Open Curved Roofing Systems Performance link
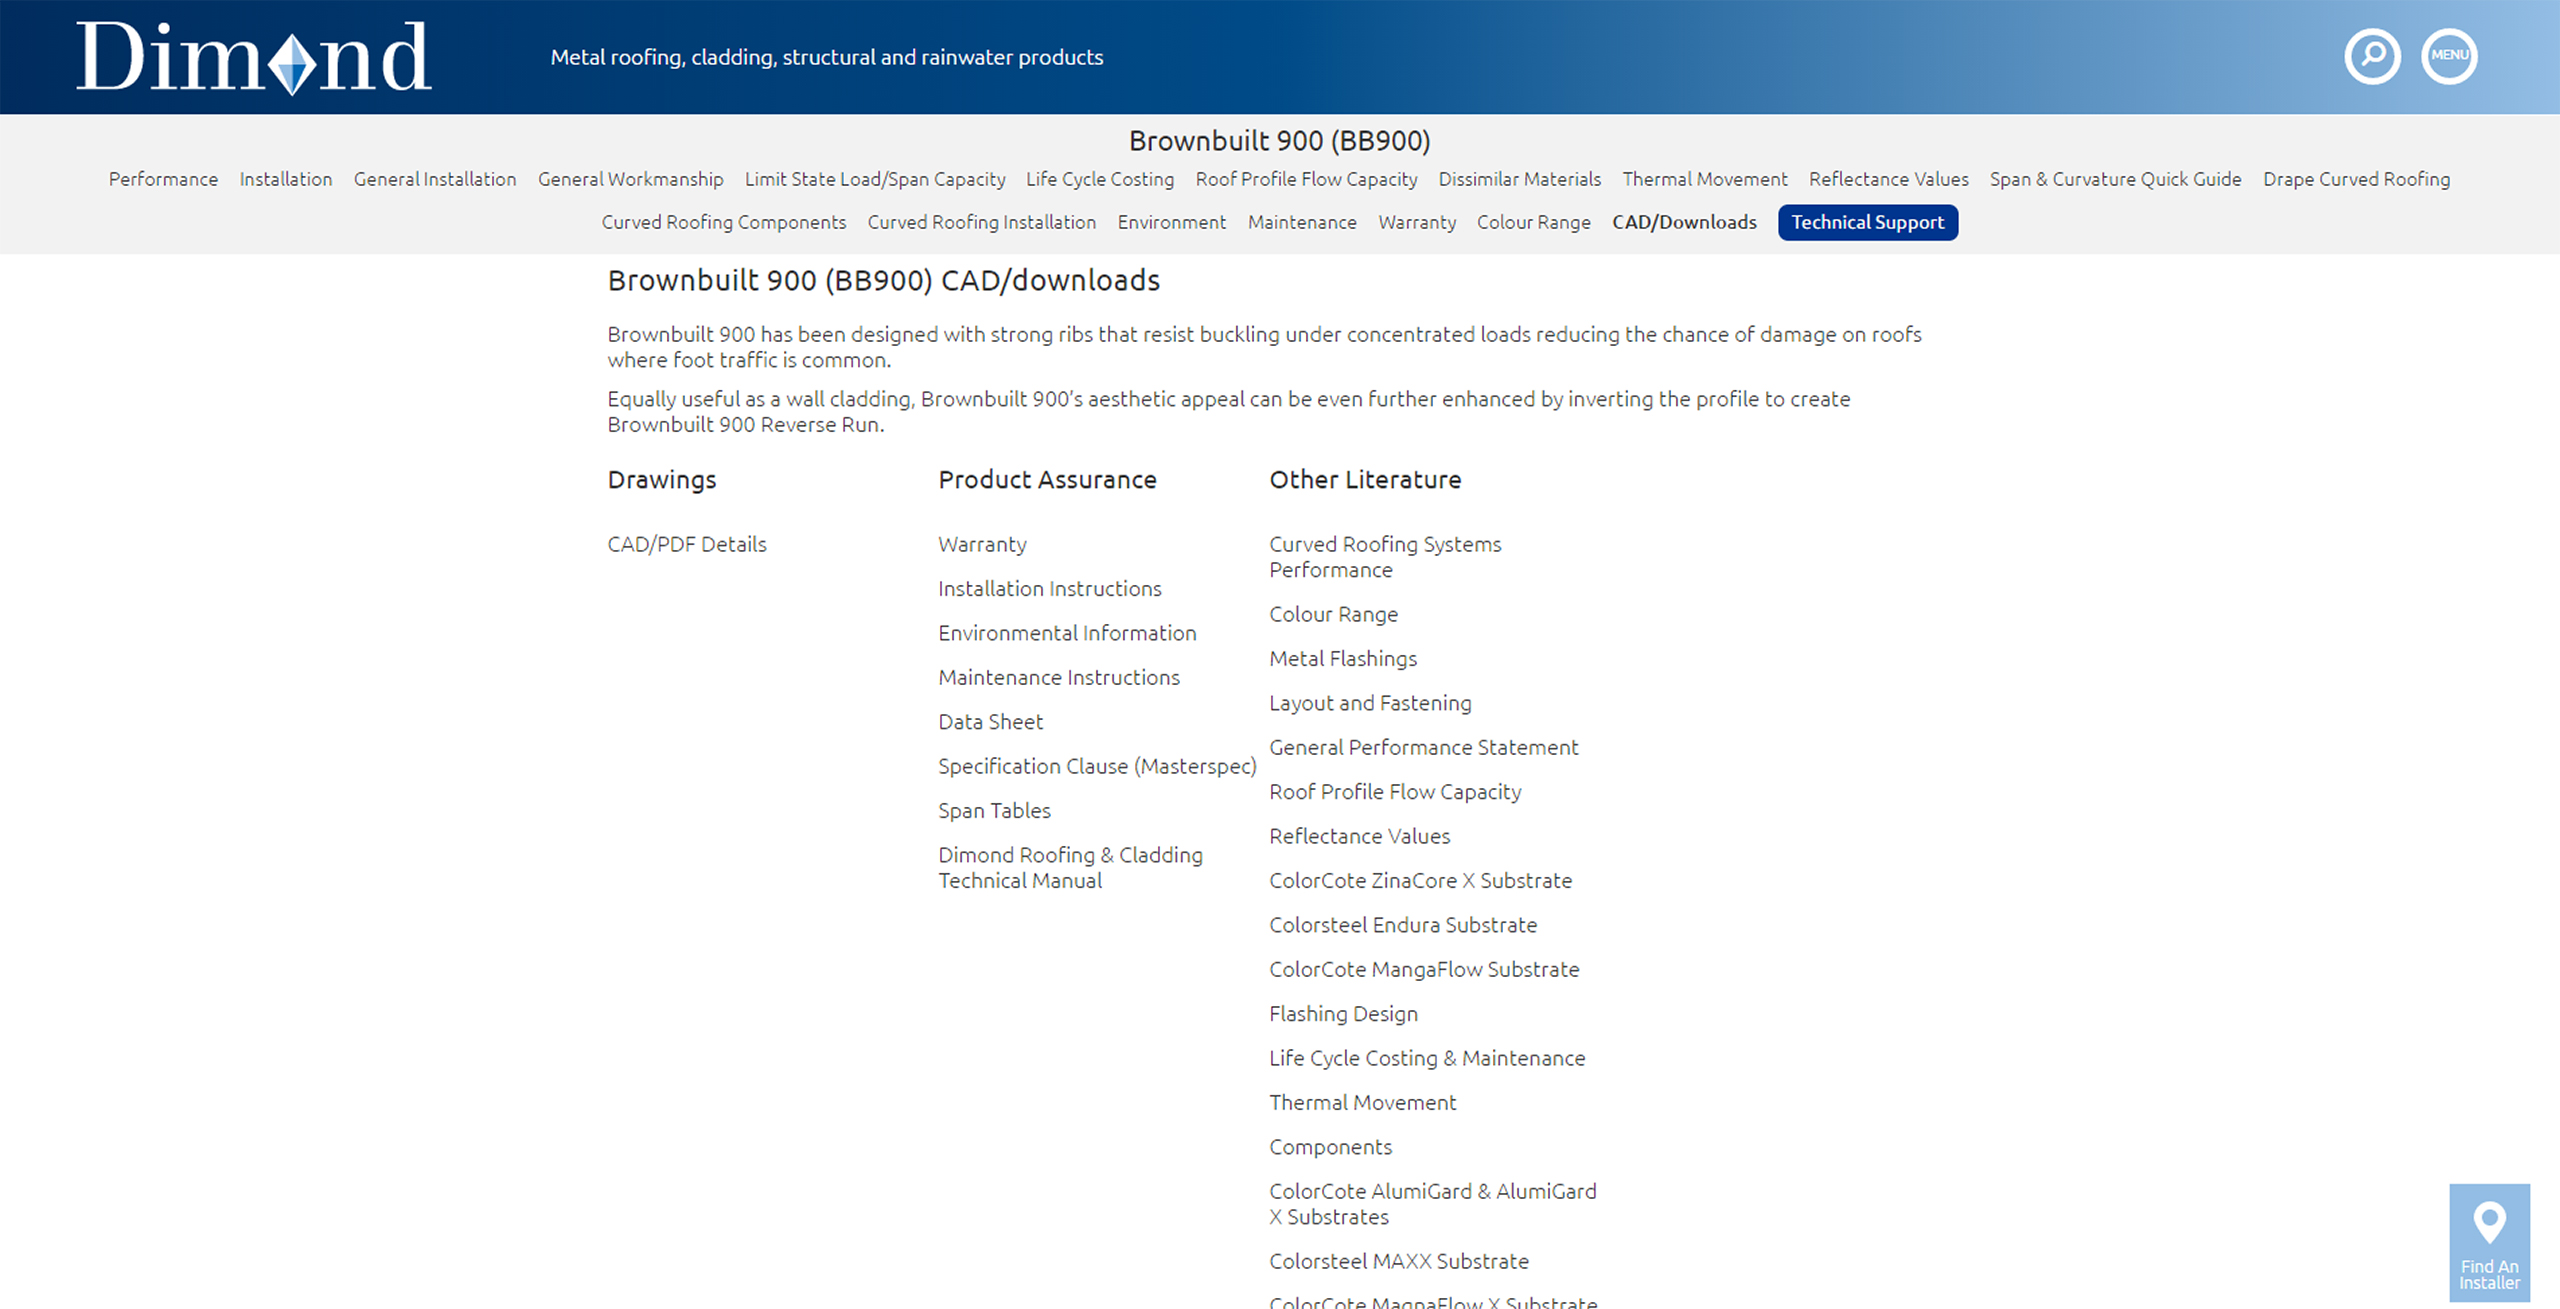 tap(1385, 557)
